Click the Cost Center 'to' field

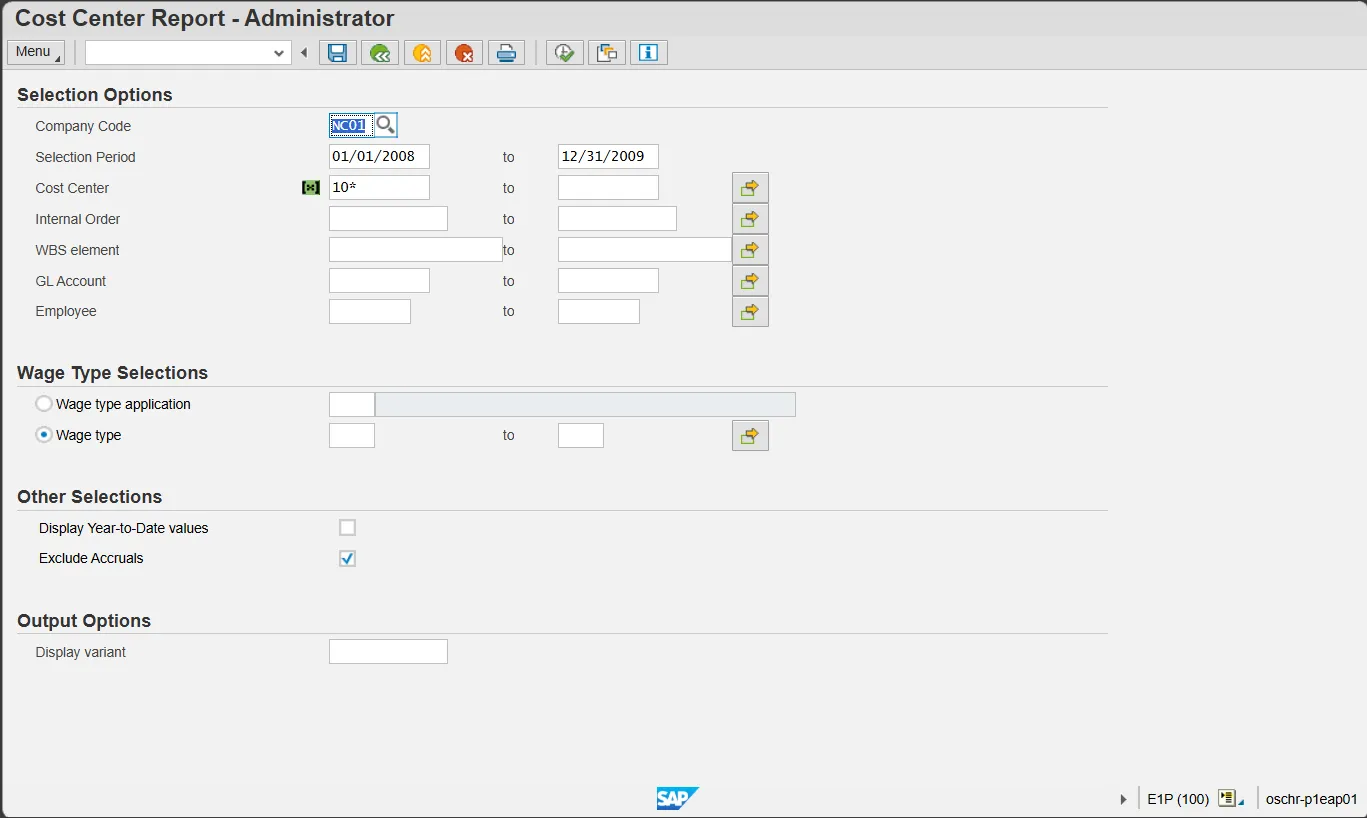[608, 188]
